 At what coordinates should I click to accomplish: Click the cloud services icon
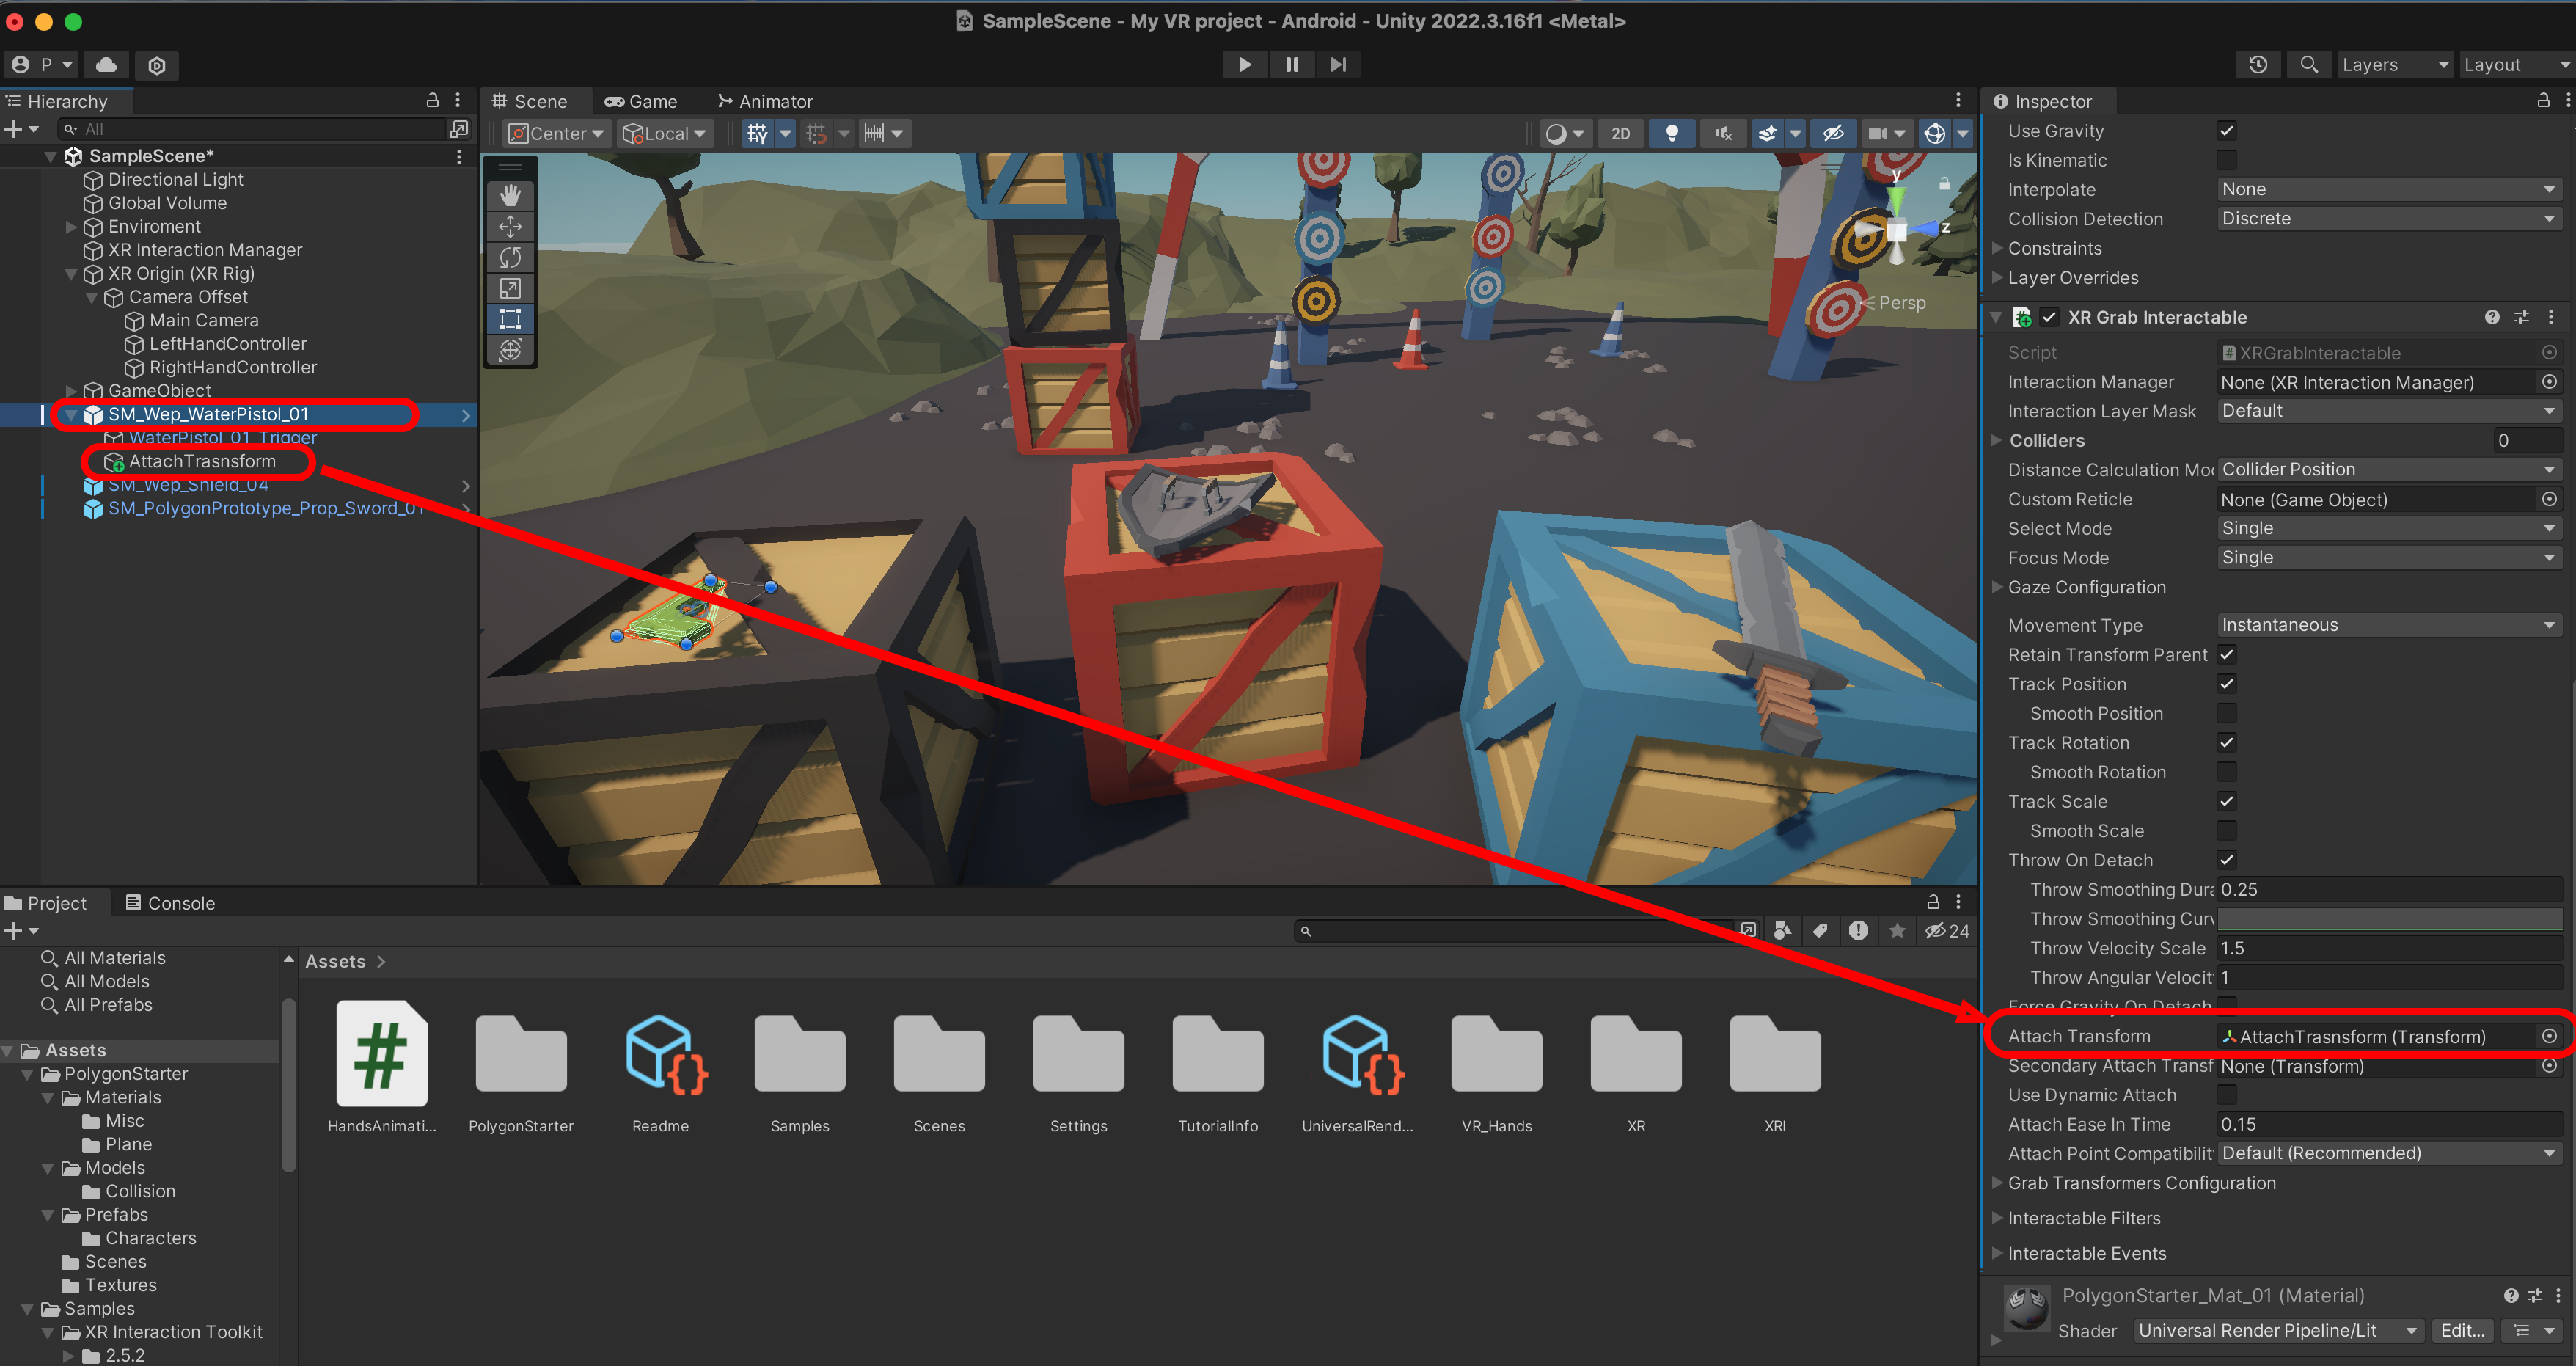coord(106,65)
